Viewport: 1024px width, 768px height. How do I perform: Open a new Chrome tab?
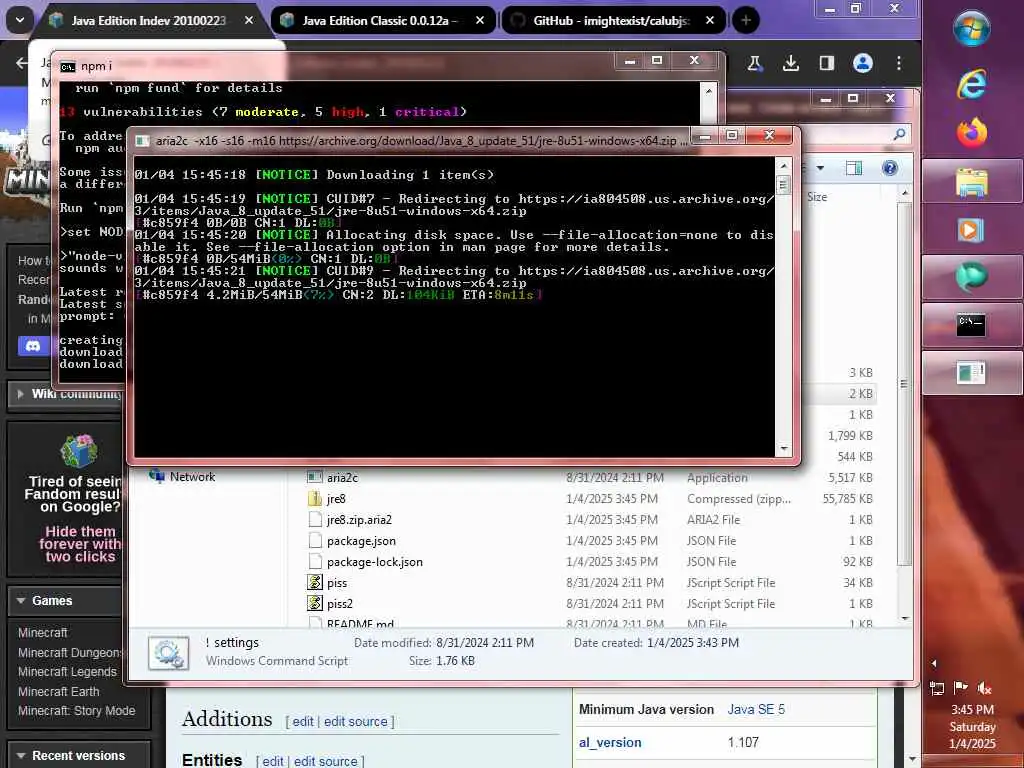(746, 20)
